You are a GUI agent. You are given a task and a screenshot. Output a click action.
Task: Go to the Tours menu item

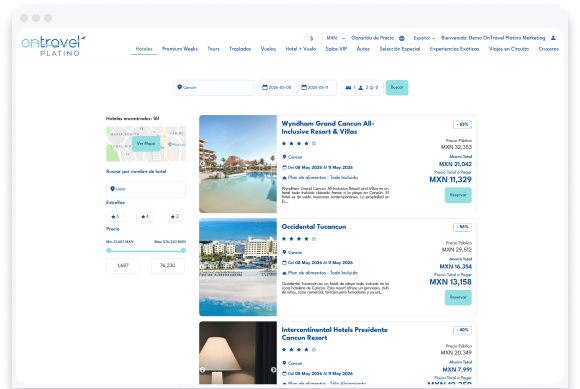click(213, 49)
